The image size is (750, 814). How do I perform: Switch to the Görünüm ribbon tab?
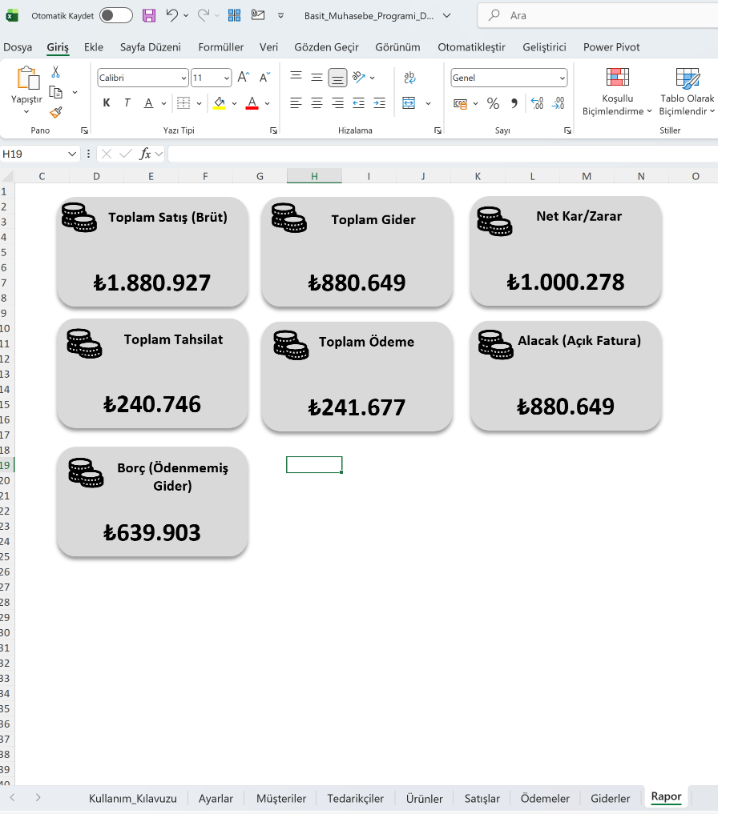(x=398, y=47)
